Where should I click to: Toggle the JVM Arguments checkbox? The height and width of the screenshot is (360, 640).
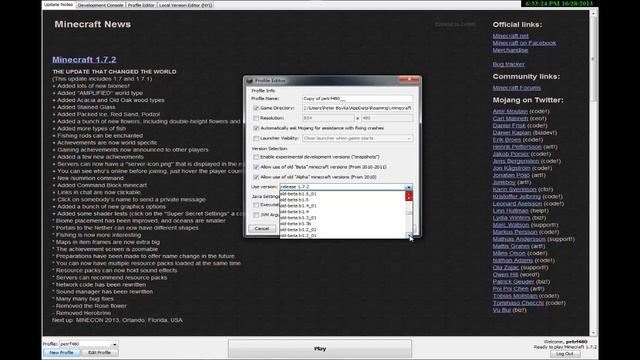pyautogui.click(x=256, y=215)
